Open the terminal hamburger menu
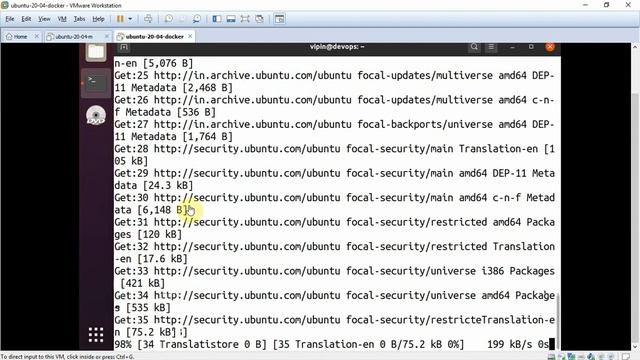640x360 pixels. pos(491,47)
